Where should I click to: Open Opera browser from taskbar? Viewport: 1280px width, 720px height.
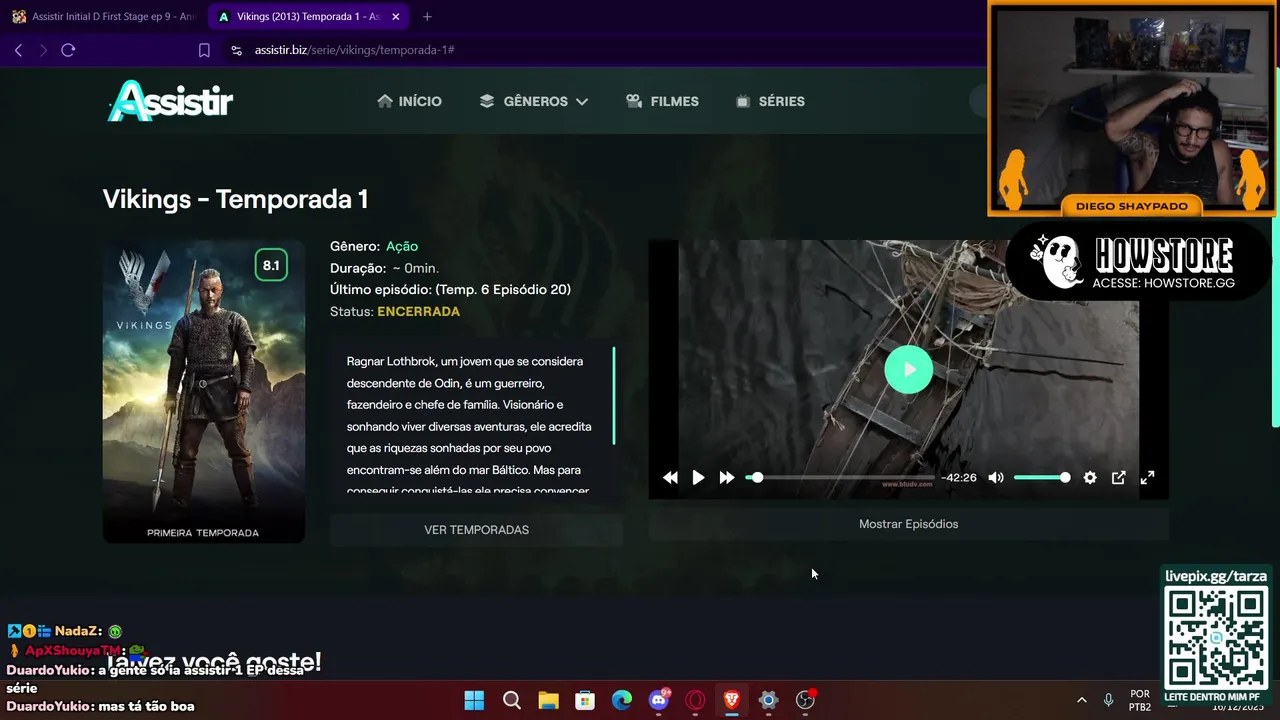pyautogui.click(x=695, y=700)
